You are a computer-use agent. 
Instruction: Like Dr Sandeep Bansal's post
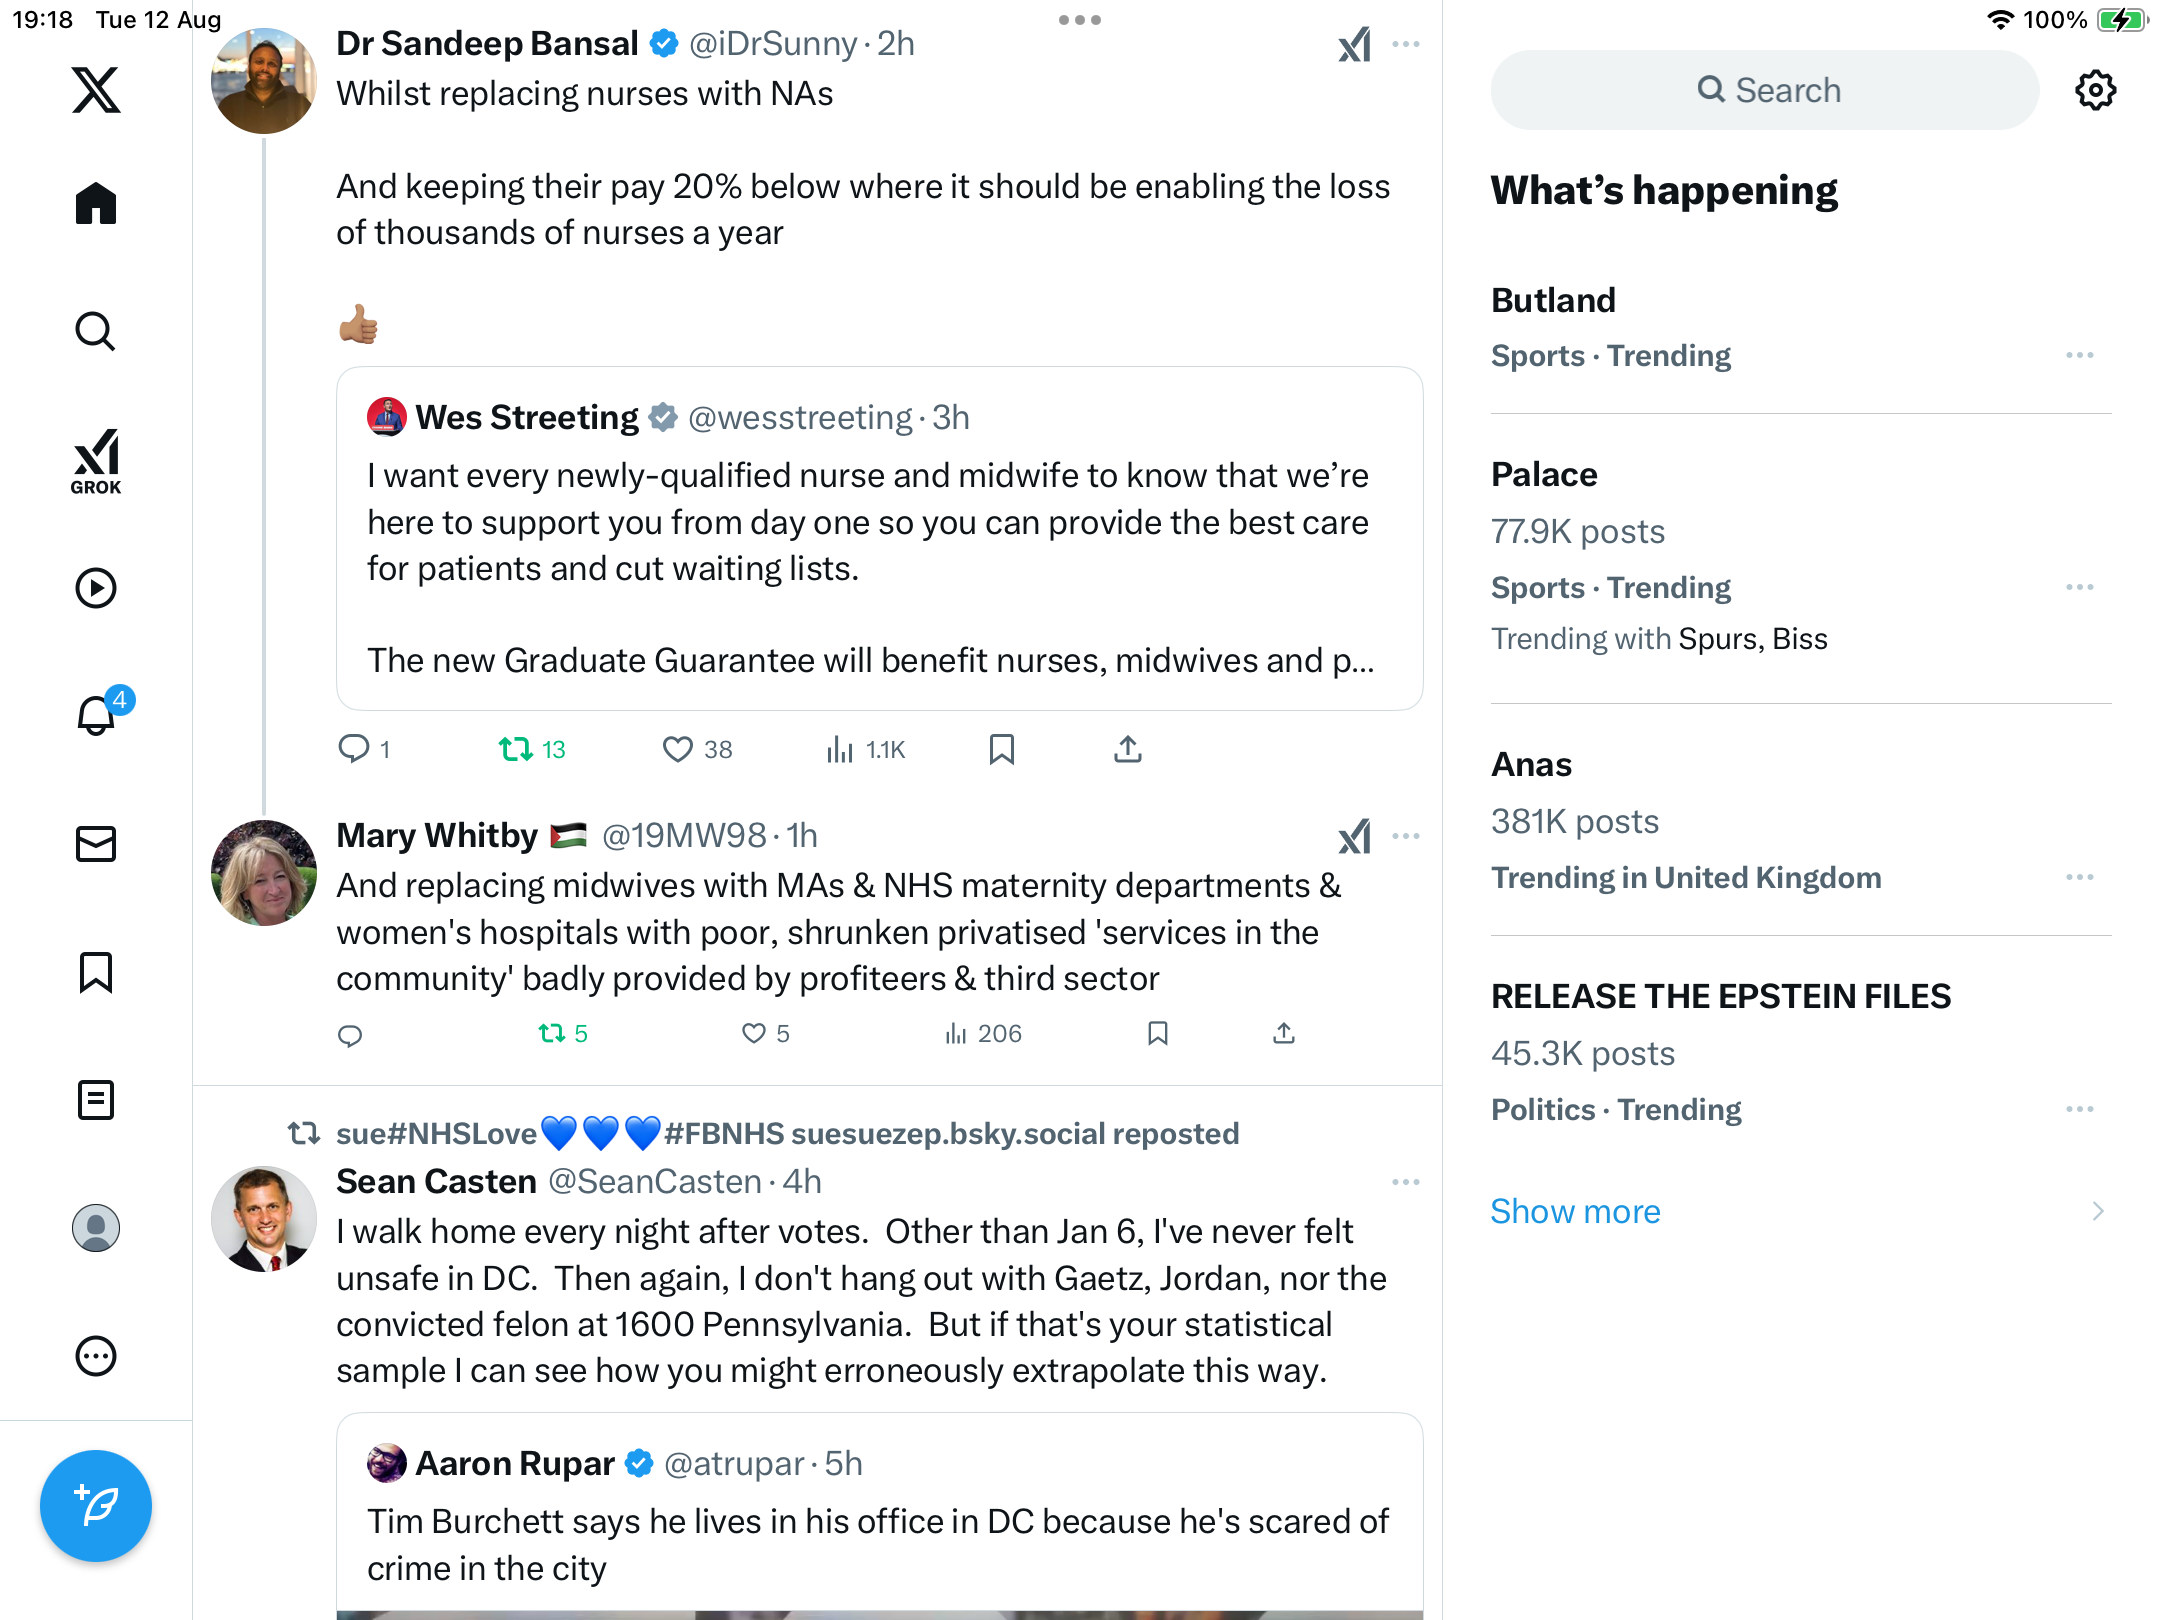pos(678,749)
